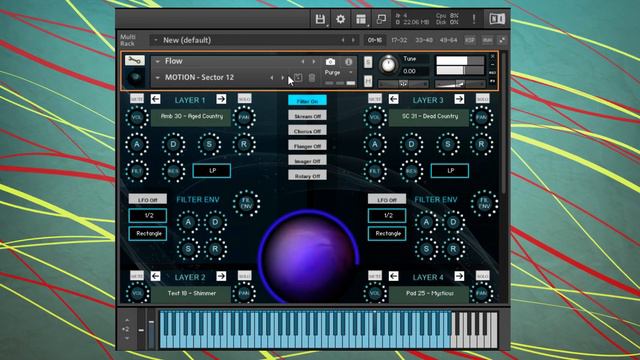
Task: Go to previous snapshot of MOTION - Sector 12
Action: coord(272,78)
